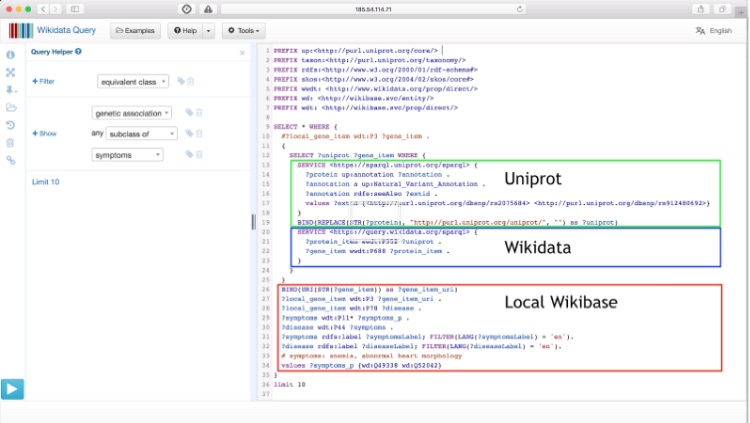750x423 pixels.
Task: Open the query history icon in sidebar
Action: click(10, 125)
